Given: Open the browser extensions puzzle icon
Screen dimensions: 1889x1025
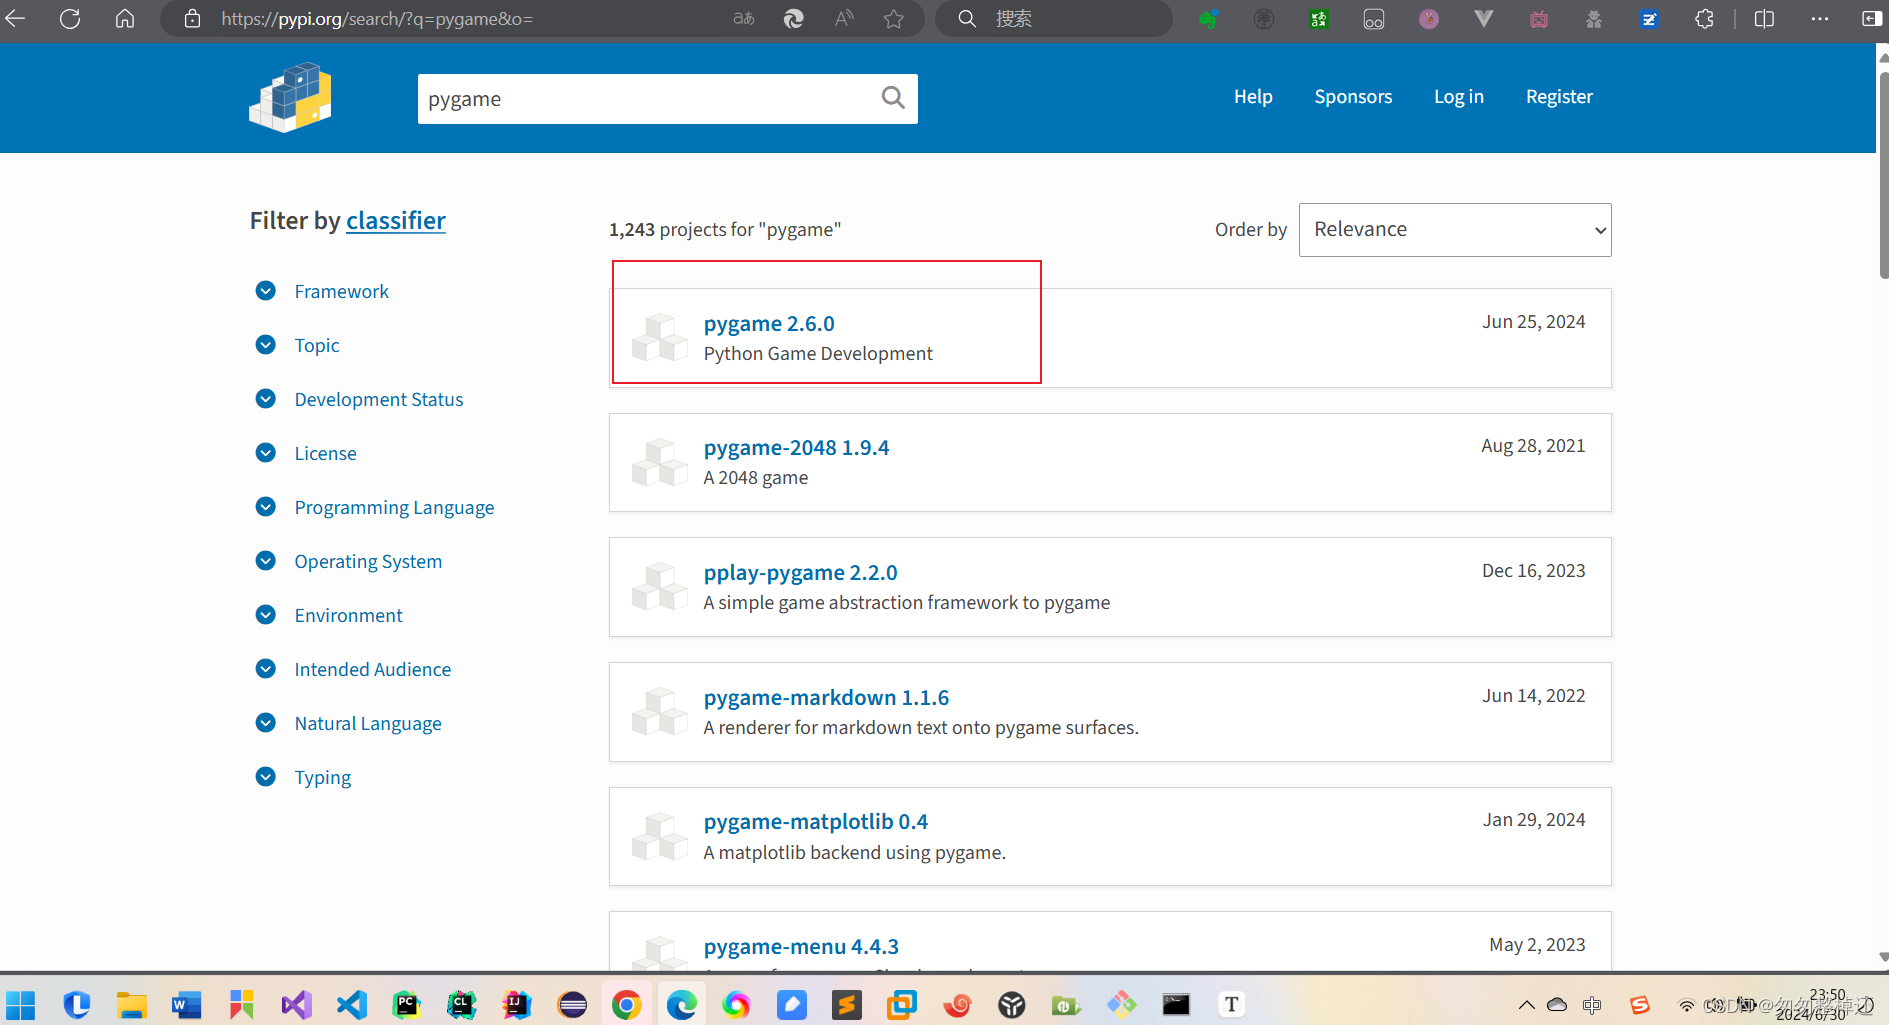Looking at the screenshot, I should tap(1705, 19).
